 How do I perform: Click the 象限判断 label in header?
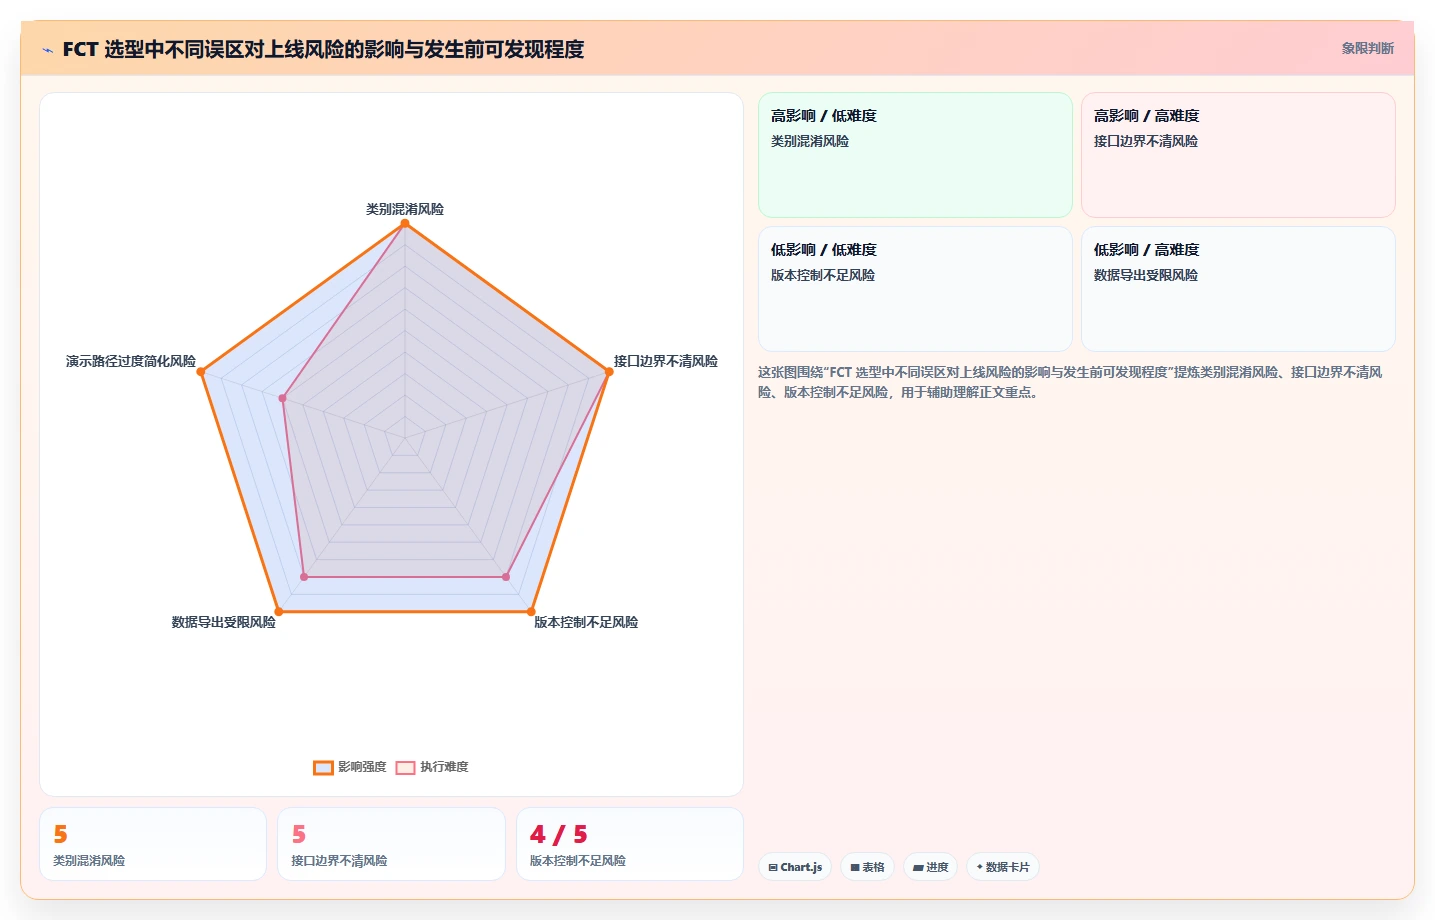coord(1367,48)
